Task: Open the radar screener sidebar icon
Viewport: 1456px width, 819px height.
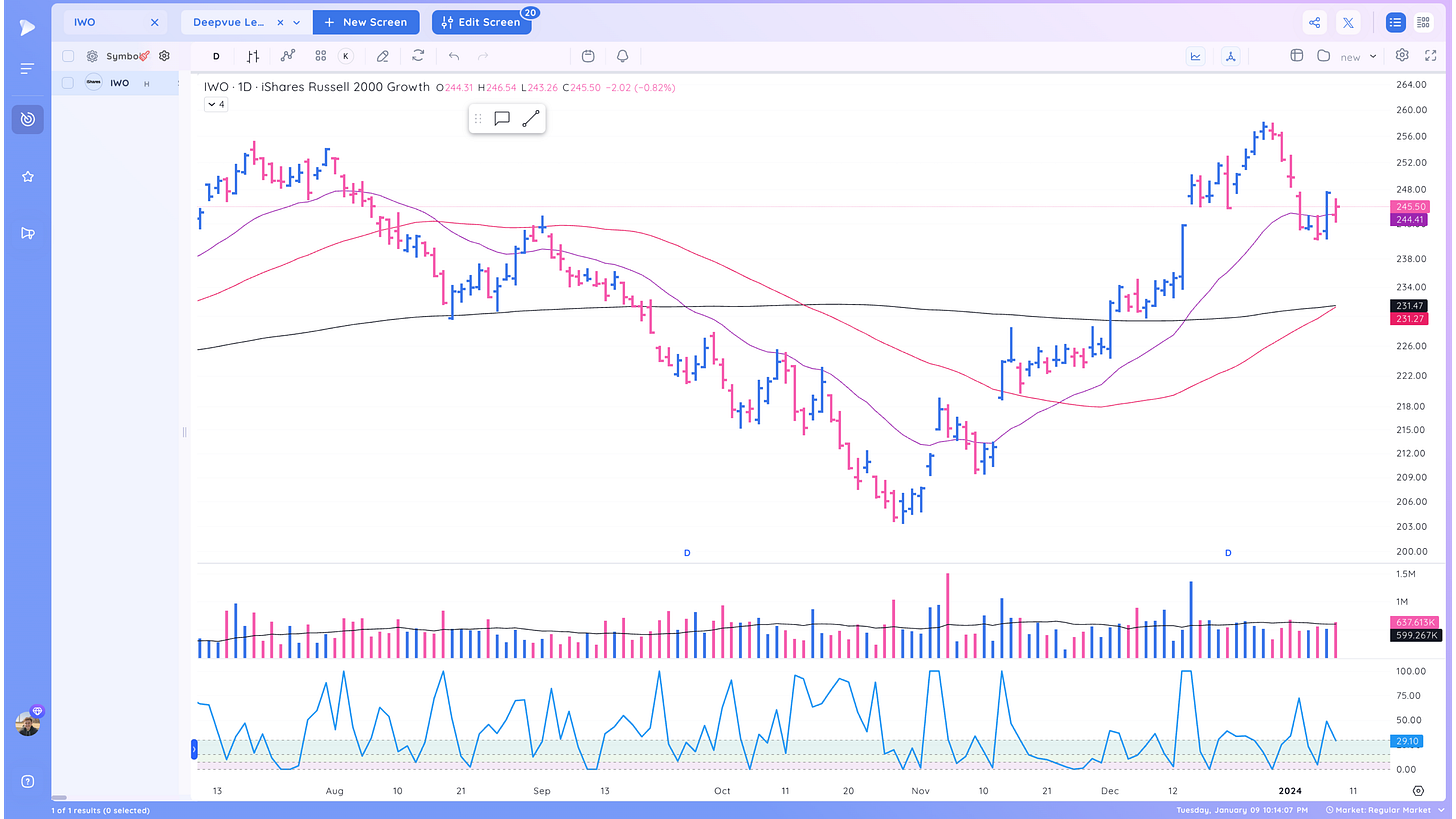Action: [x=27, y=119]
